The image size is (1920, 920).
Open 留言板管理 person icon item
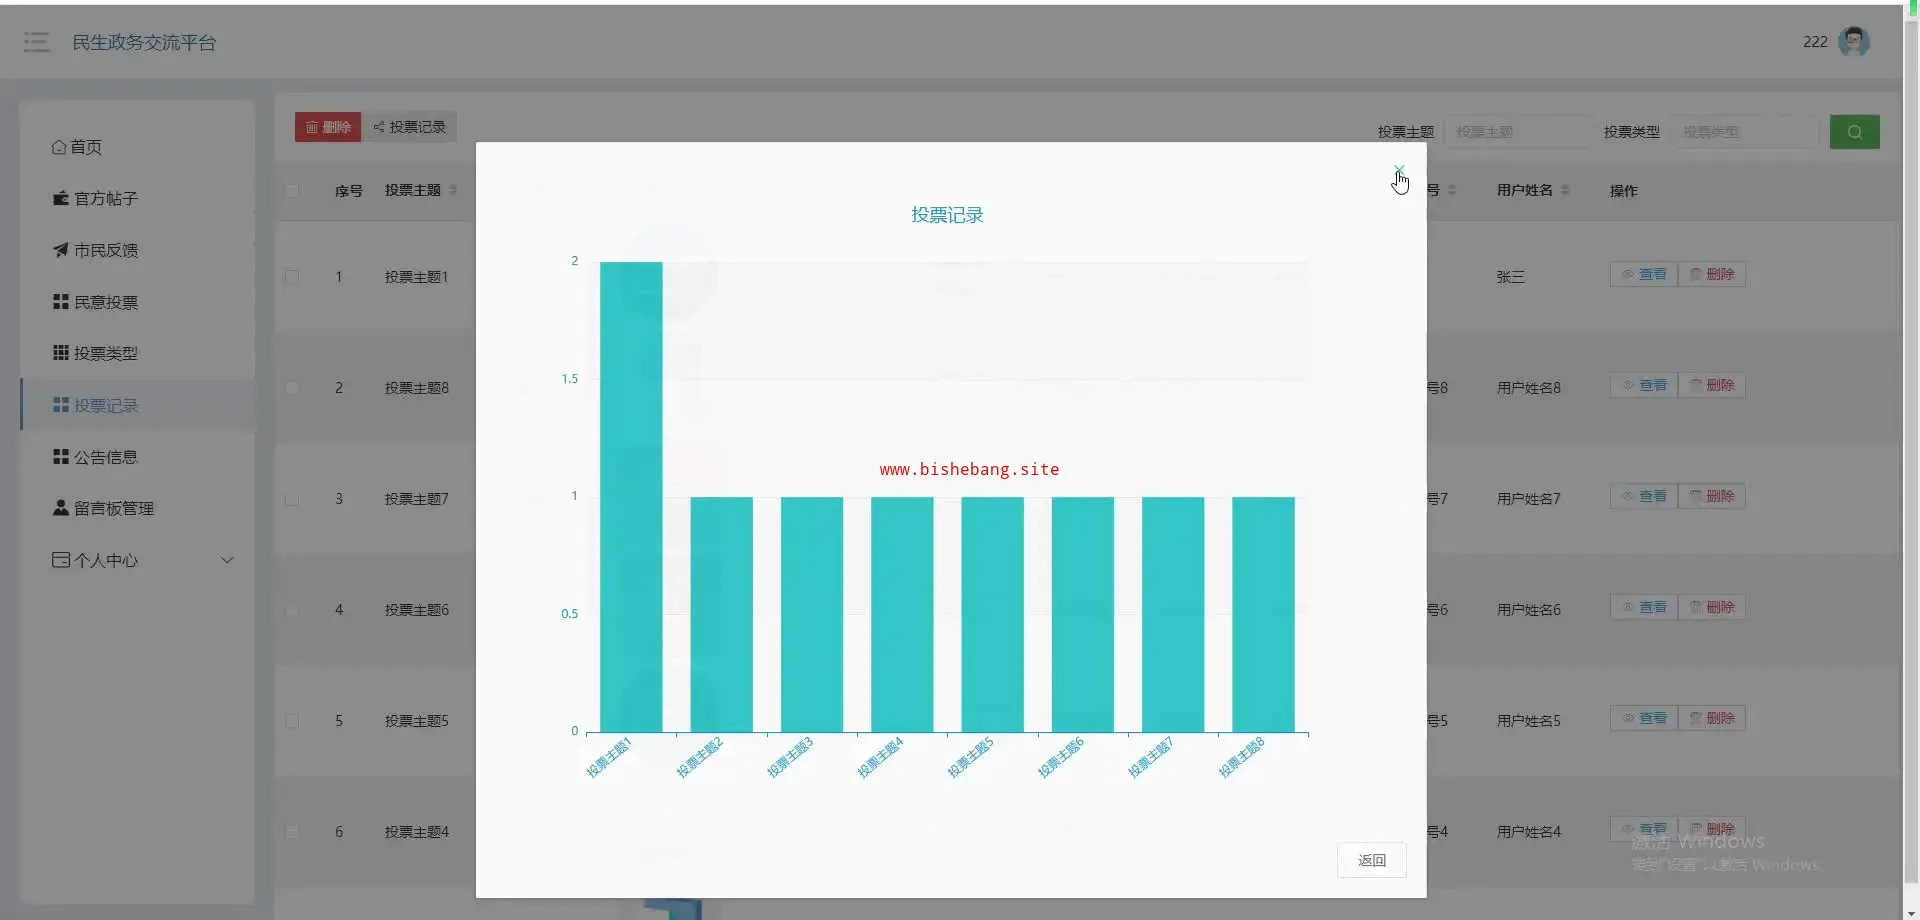tap(104, 508)
